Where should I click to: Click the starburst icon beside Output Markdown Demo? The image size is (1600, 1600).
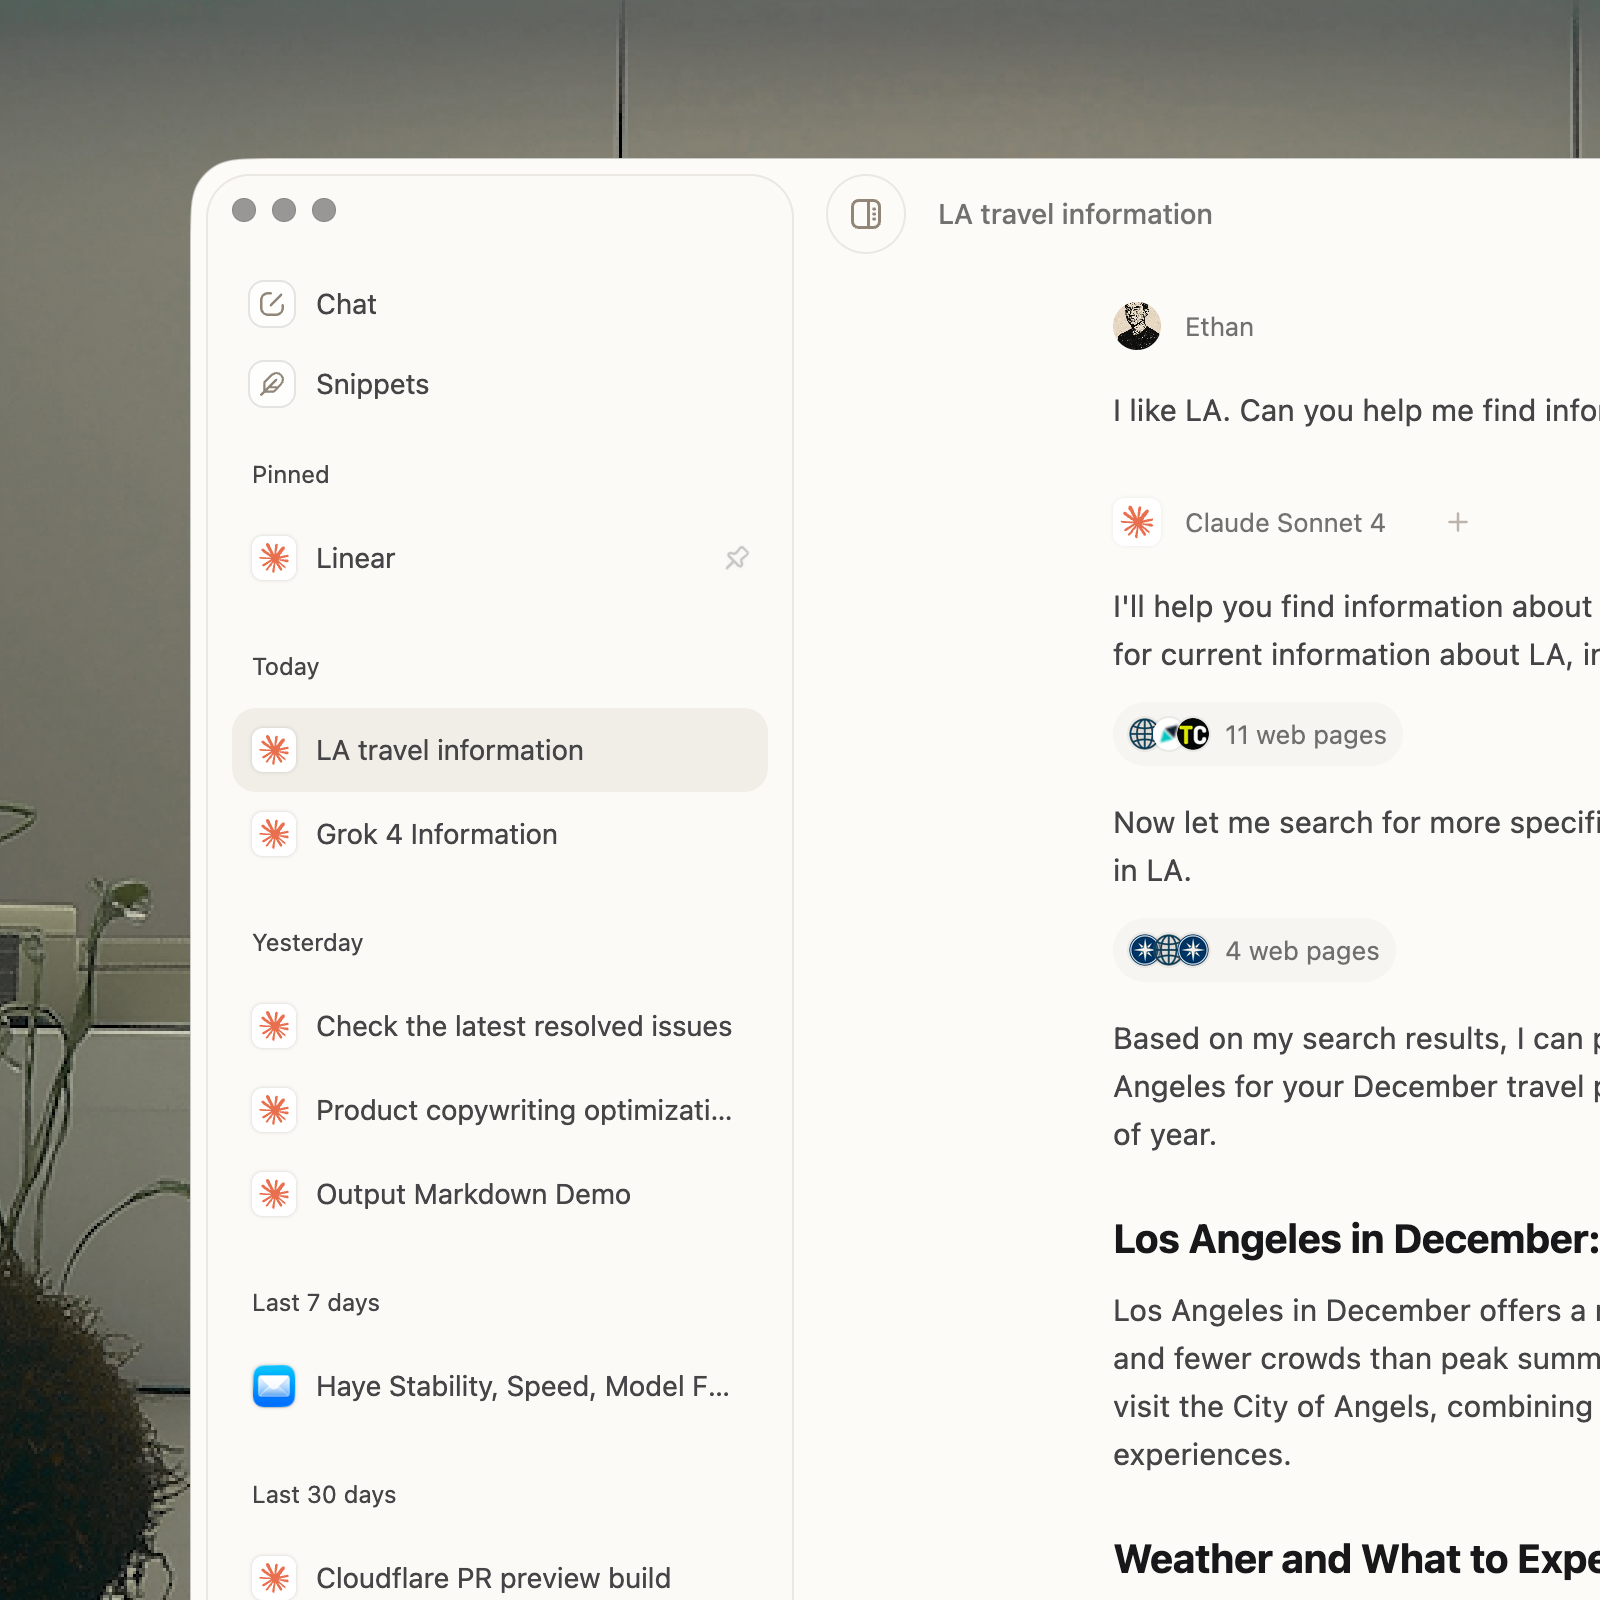coord(274,1194)
